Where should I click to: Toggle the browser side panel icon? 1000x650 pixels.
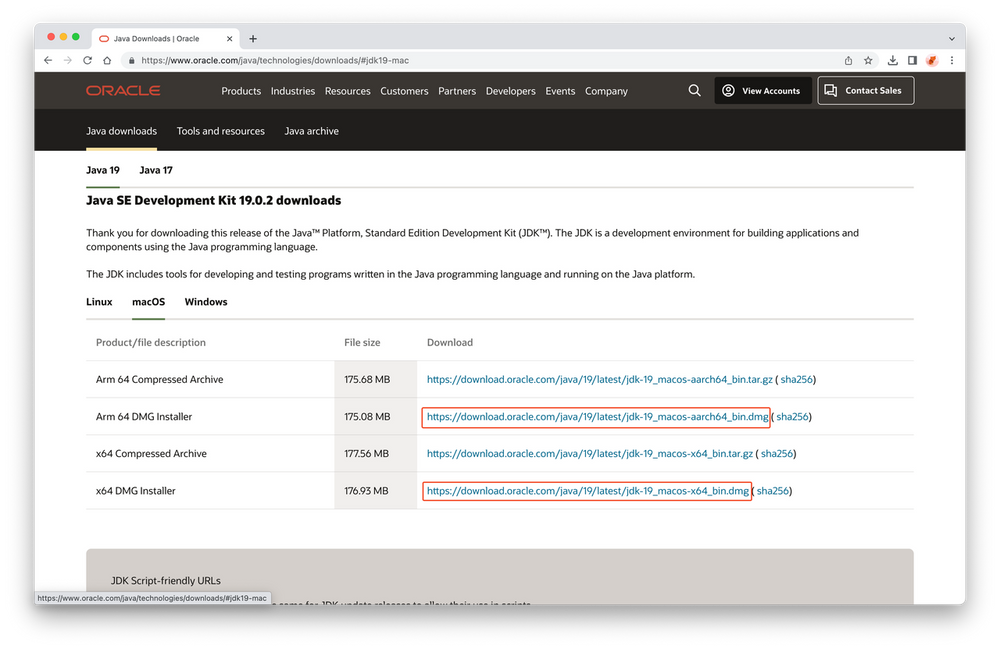click(x=912, y=60)
